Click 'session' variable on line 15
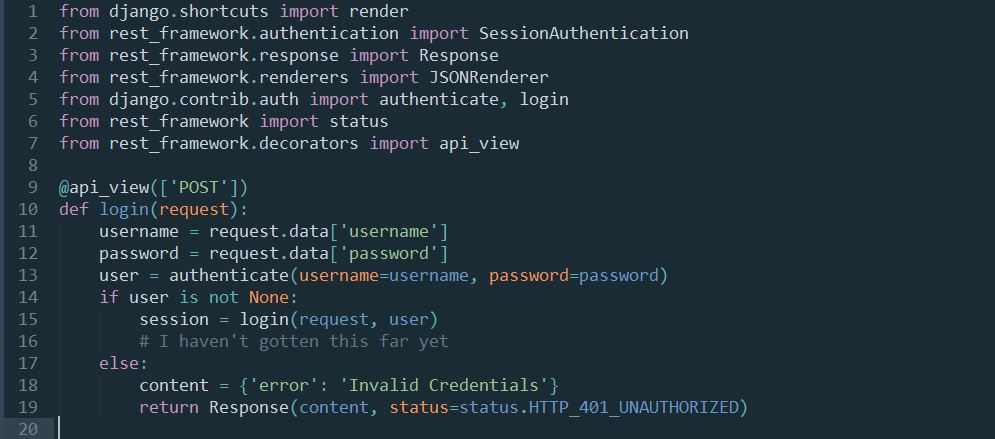The image size is (995, 439). pos(174,319)
